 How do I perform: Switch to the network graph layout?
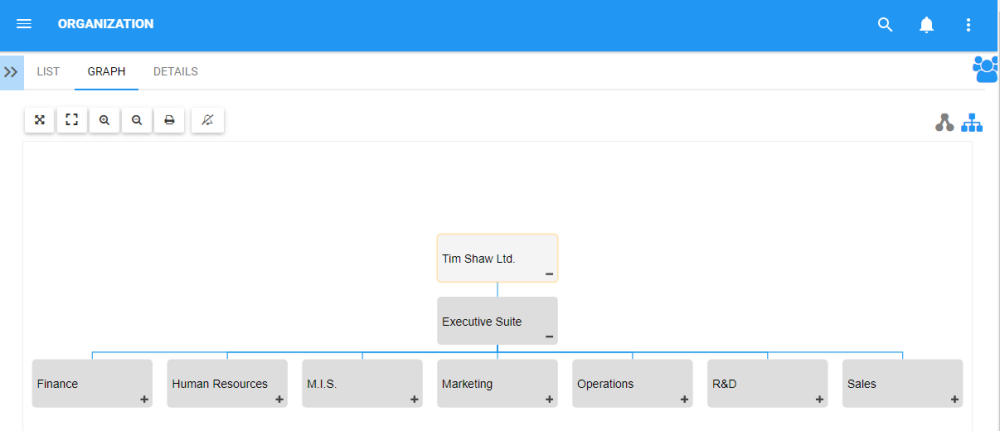[x=945, y=123]
